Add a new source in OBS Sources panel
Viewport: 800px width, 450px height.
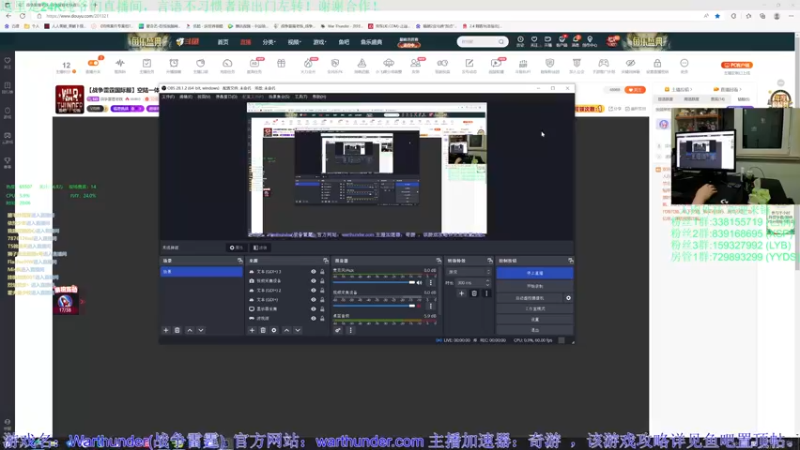click(252, 330)
